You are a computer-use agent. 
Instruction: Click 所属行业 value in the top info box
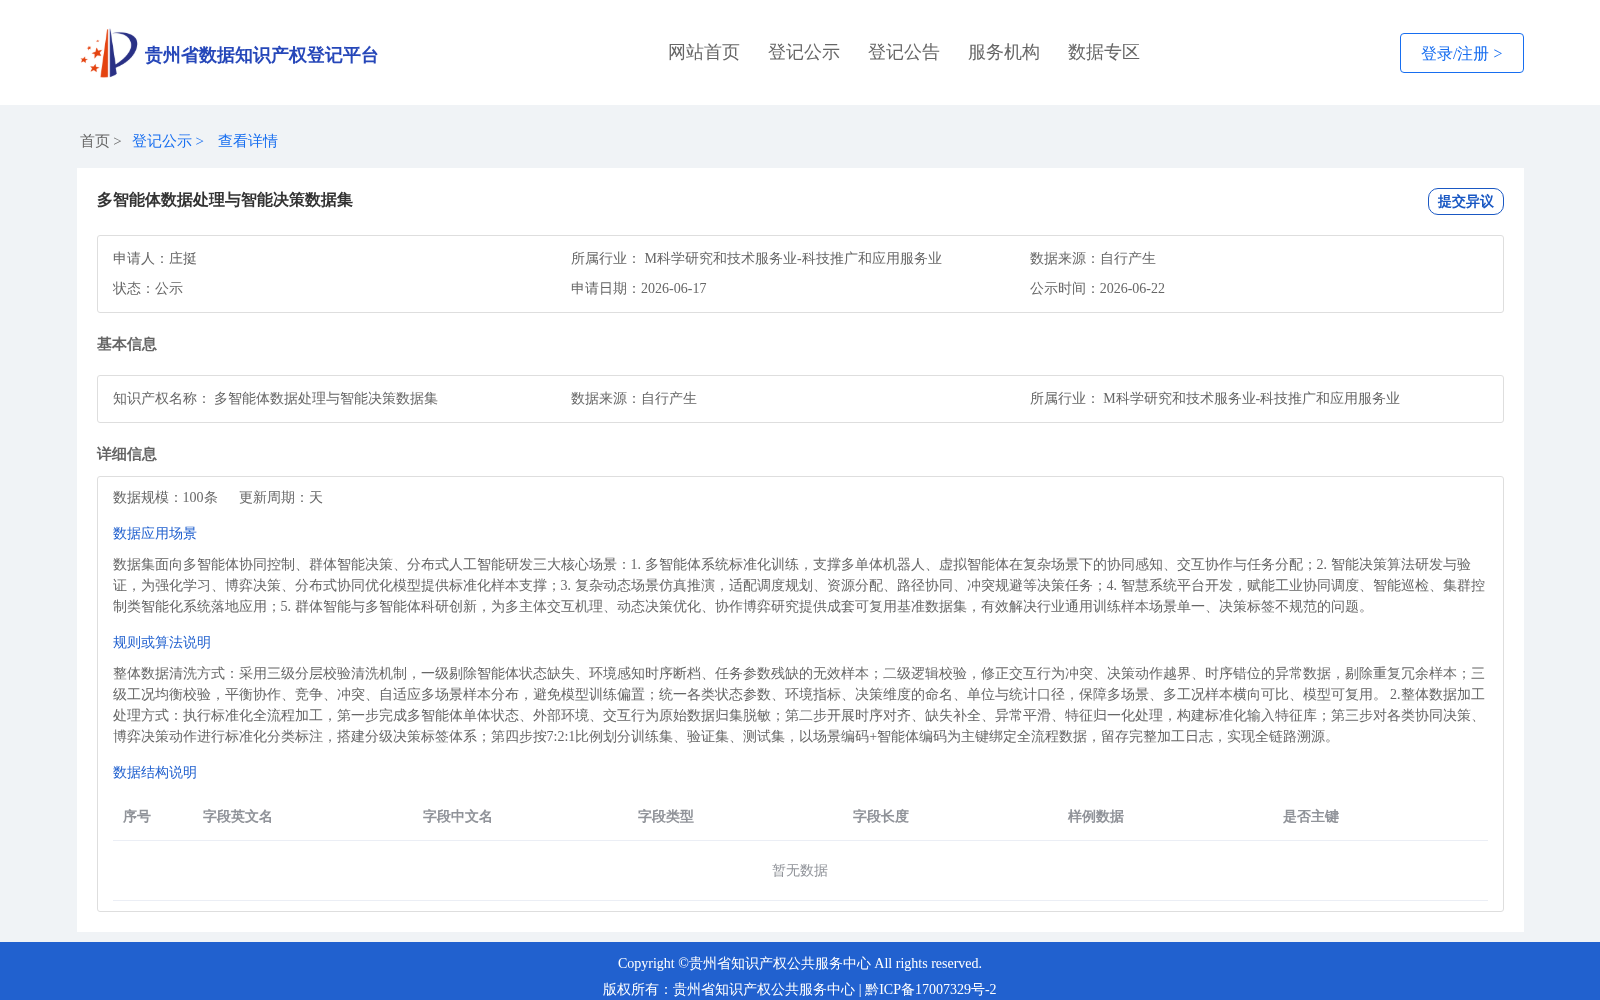point(793,258)
